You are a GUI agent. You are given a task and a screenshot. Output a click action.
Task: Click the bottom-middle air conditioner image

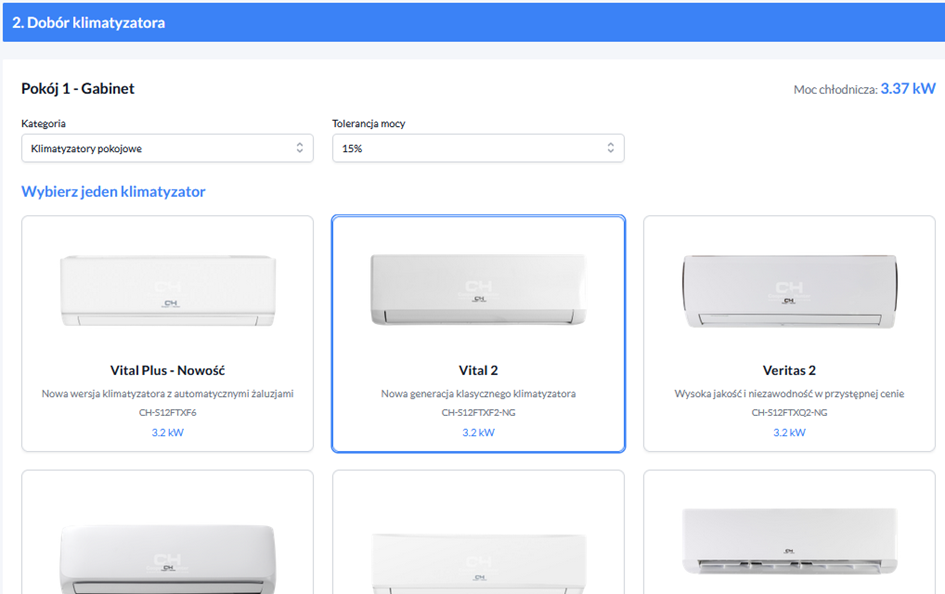[x=478, y=562]
